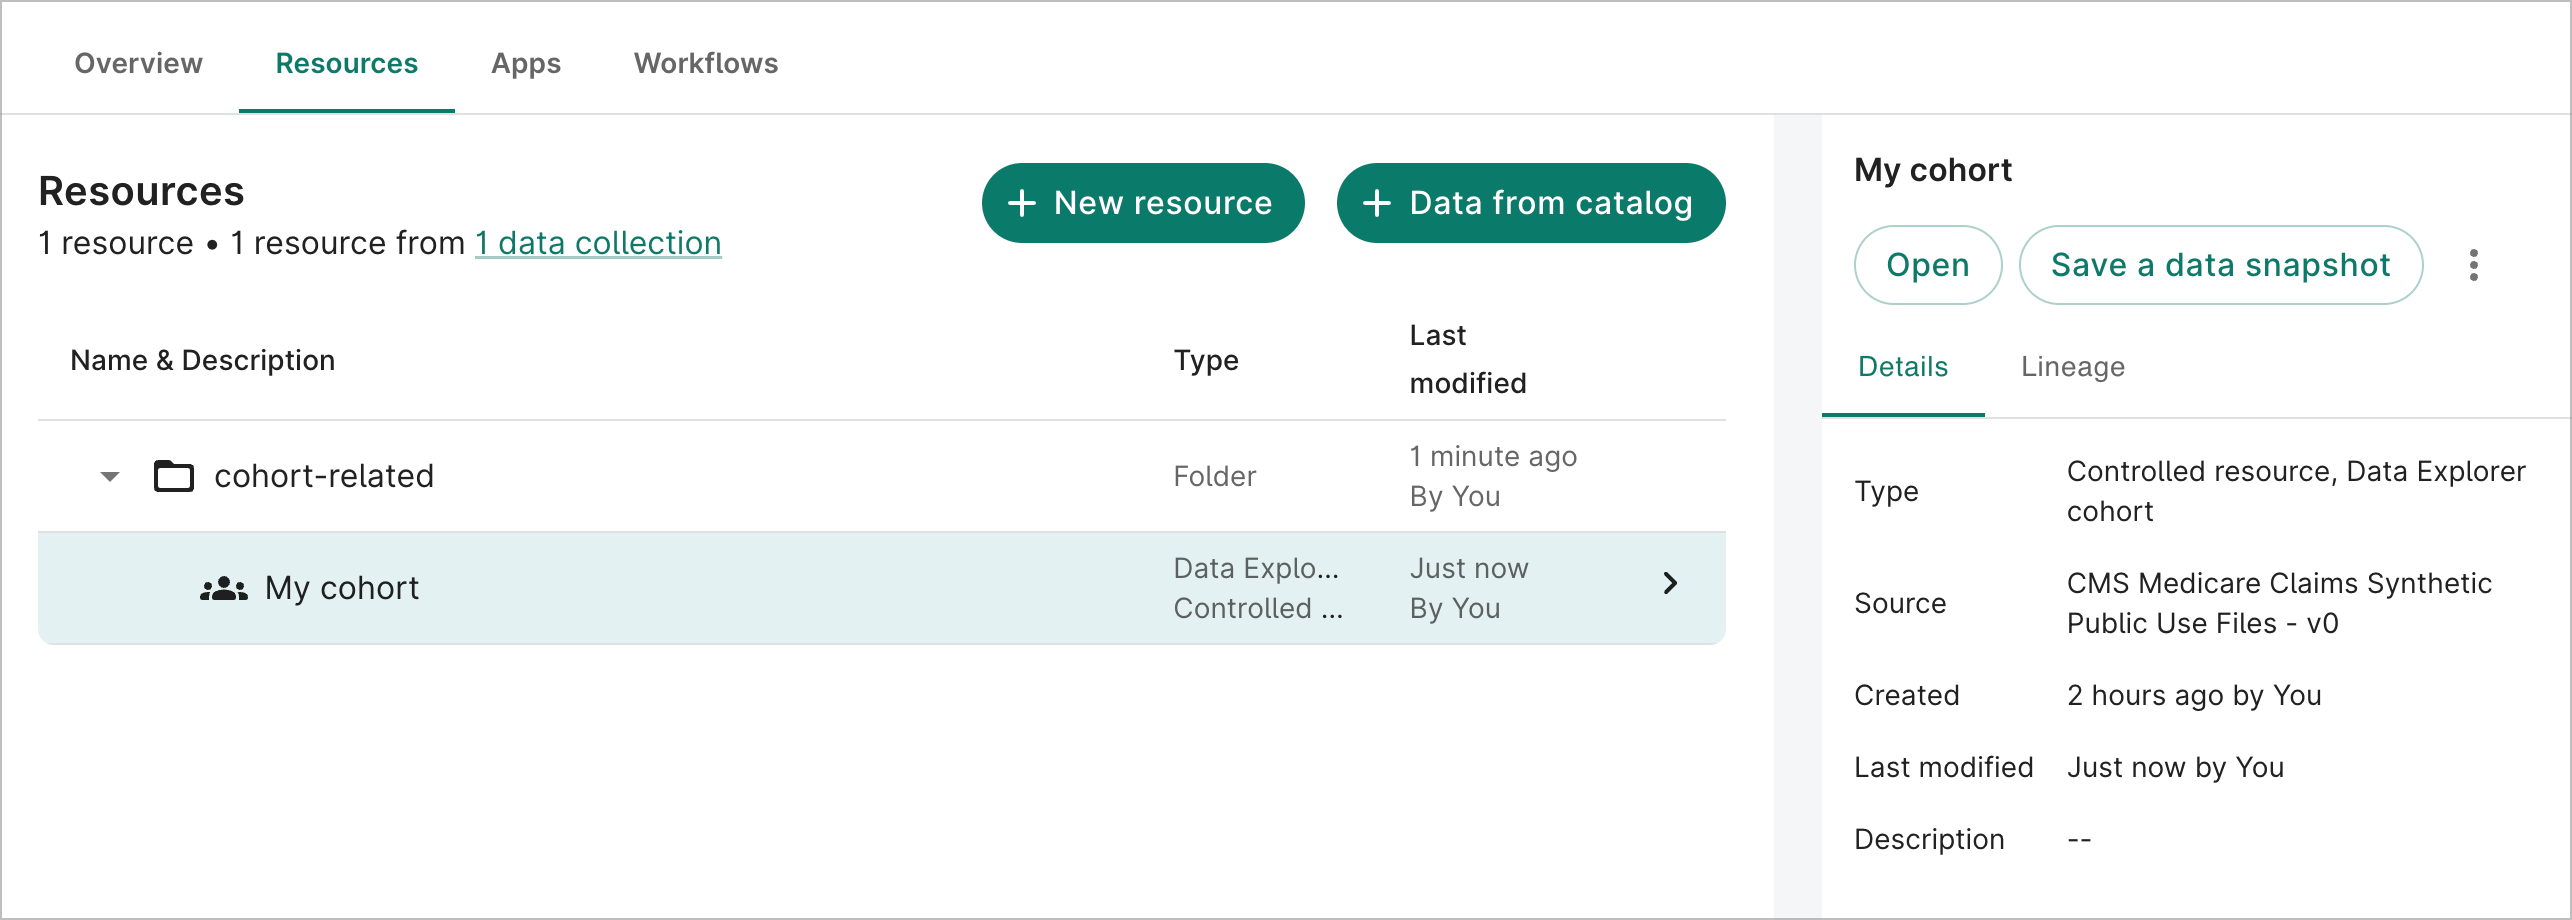Expand details with the disclosure triangle next to cohort-related
Viewport: 2572px width, 920px height.
point(109,477)
